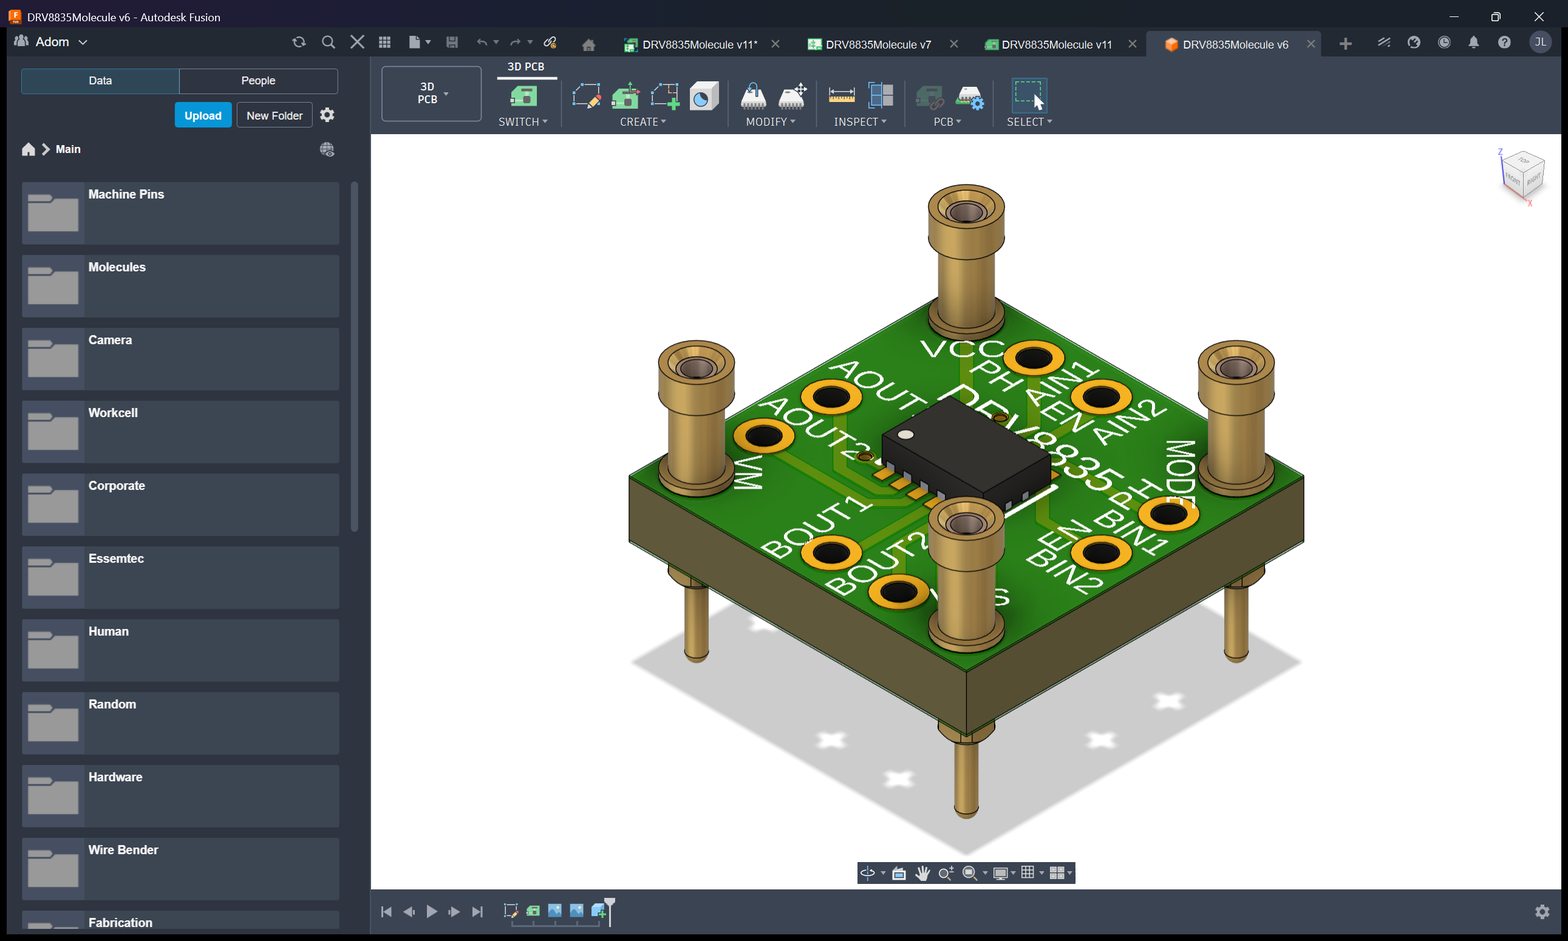Open the Machine Pins folder
1568x941 pixels.
[180, 213]
